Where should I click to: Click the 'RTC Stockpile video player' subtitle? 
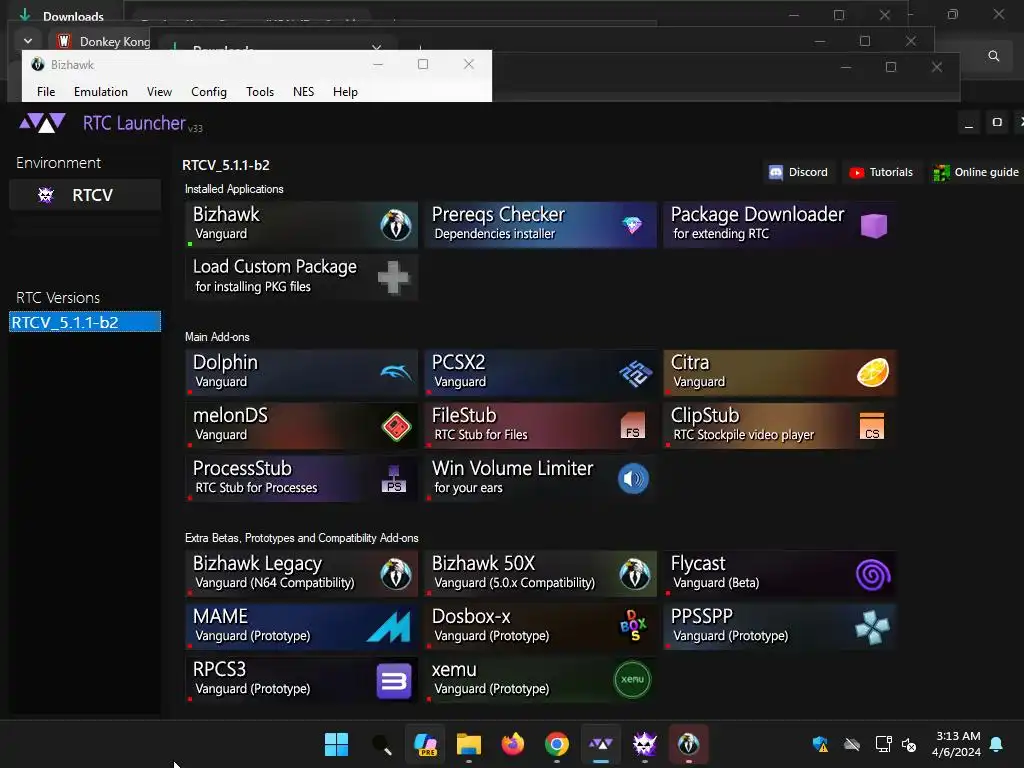click(x=744, y=435)
